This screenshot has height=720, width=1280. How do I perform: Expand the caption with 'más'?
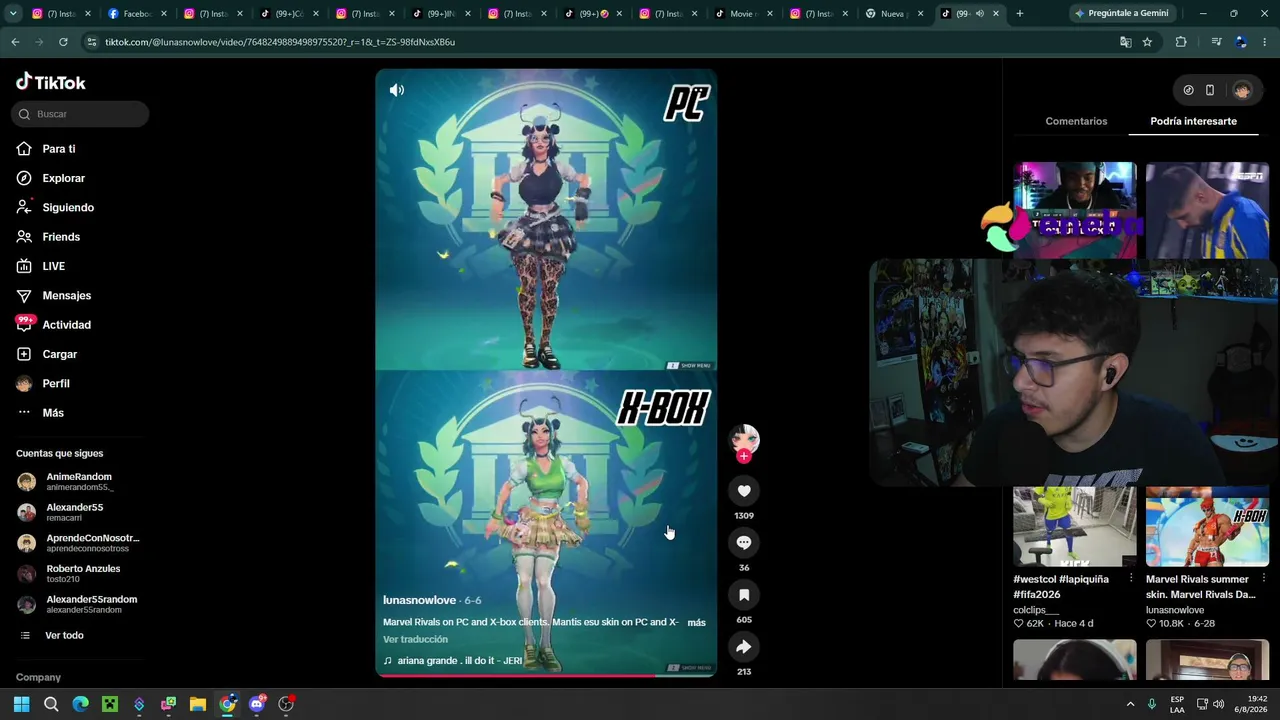coord(696,623)
